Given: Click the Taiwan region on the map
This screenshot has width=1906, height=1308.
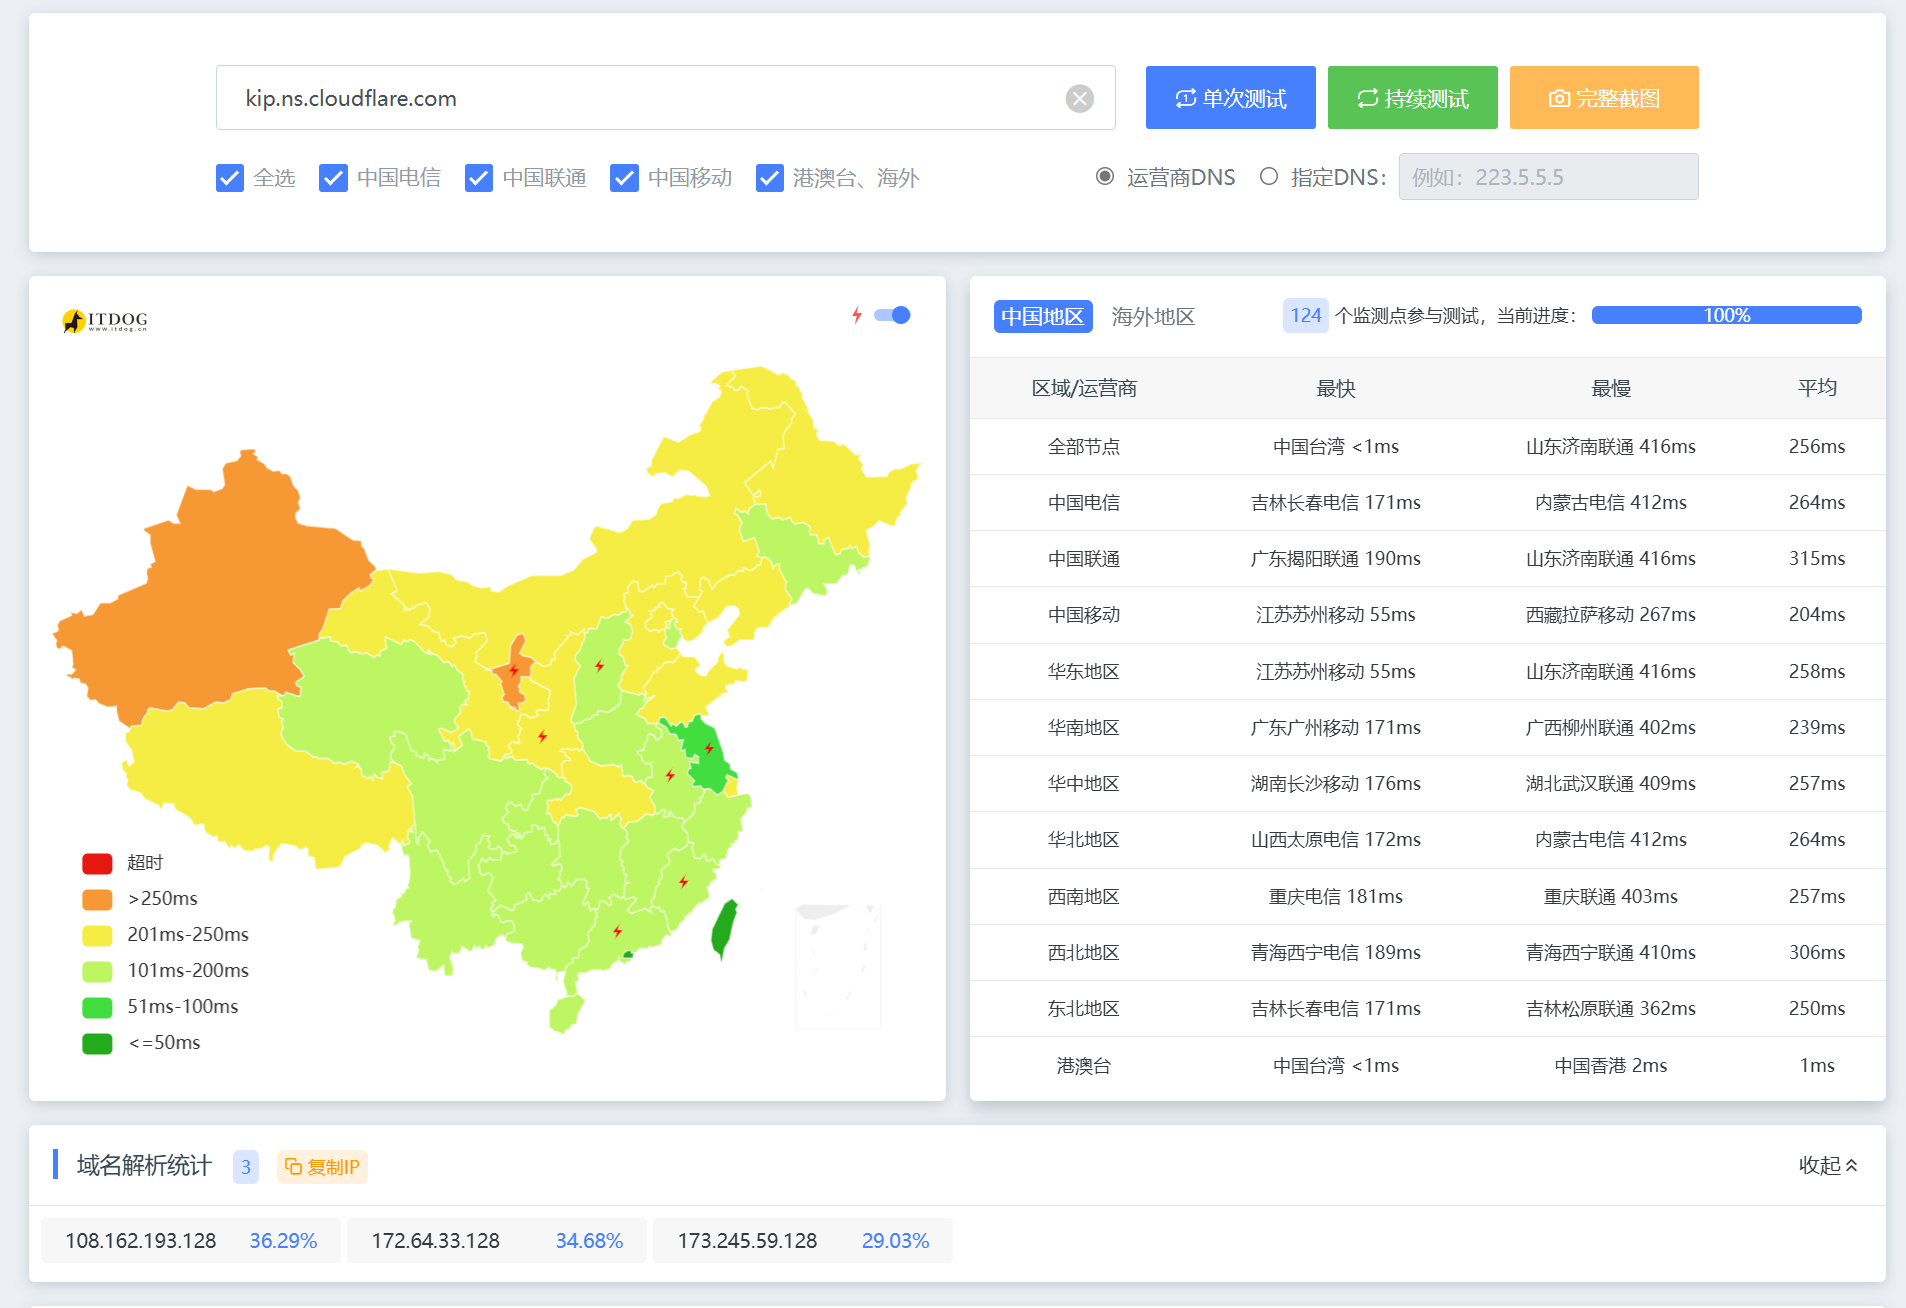Looking at the screenshot, I should [725, 928].
